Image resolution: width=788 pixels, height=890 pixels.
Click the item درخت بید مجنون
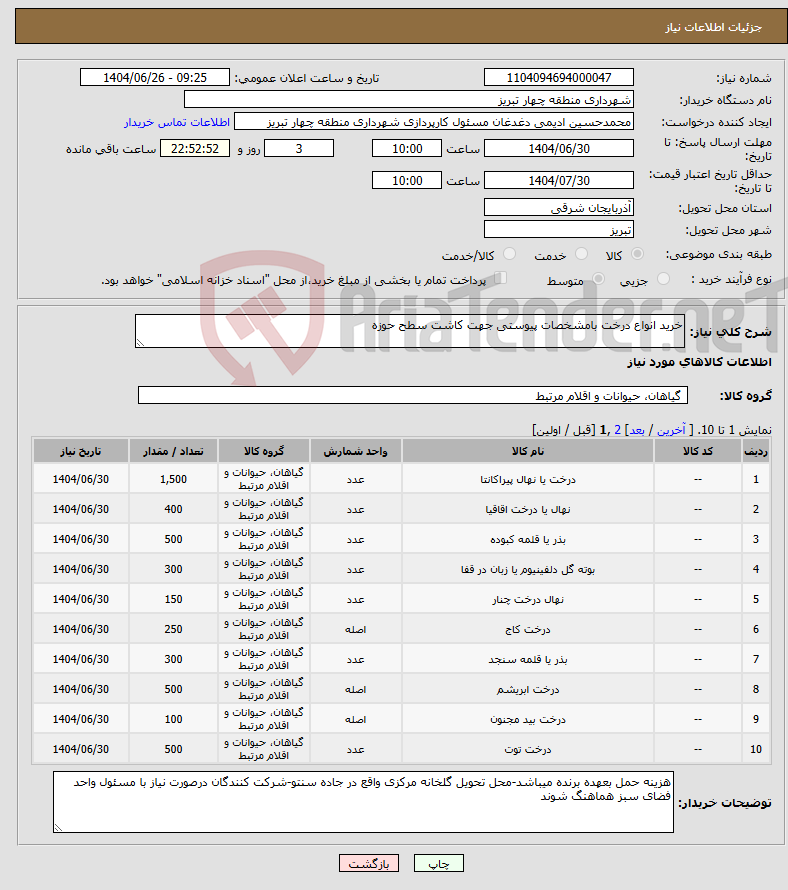(528, 720)
